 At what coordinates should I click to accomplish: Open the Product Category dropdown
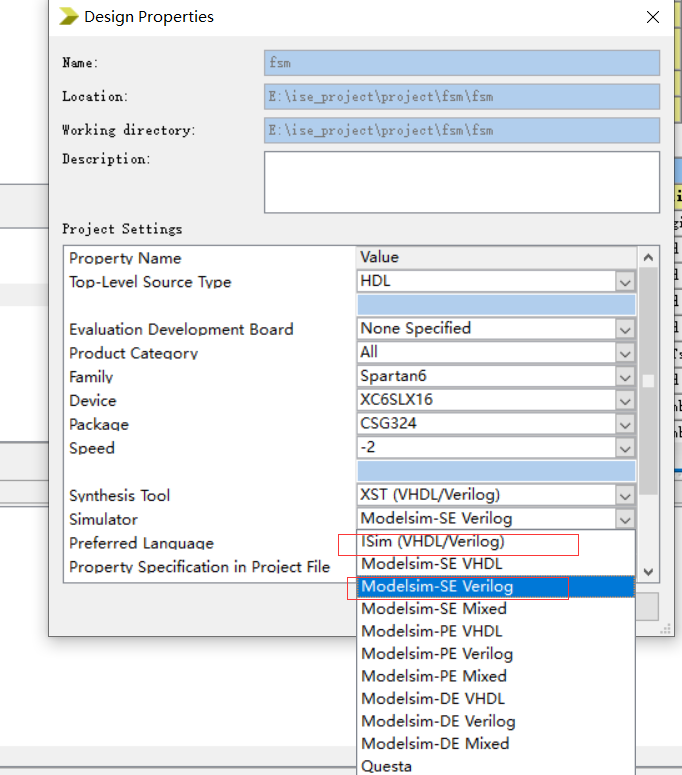tap(625, 353)
